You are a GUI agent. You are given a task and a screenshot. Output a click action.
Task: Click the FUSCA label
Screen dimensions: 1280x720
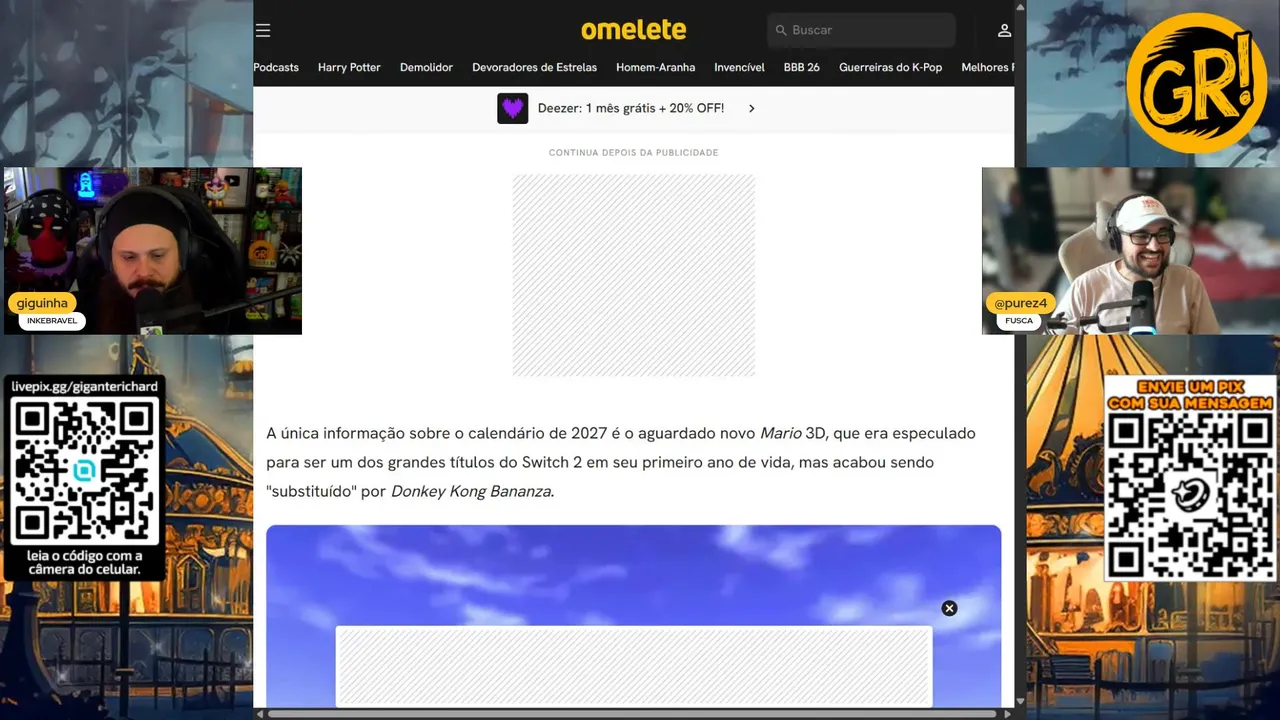click(1019, 321)
